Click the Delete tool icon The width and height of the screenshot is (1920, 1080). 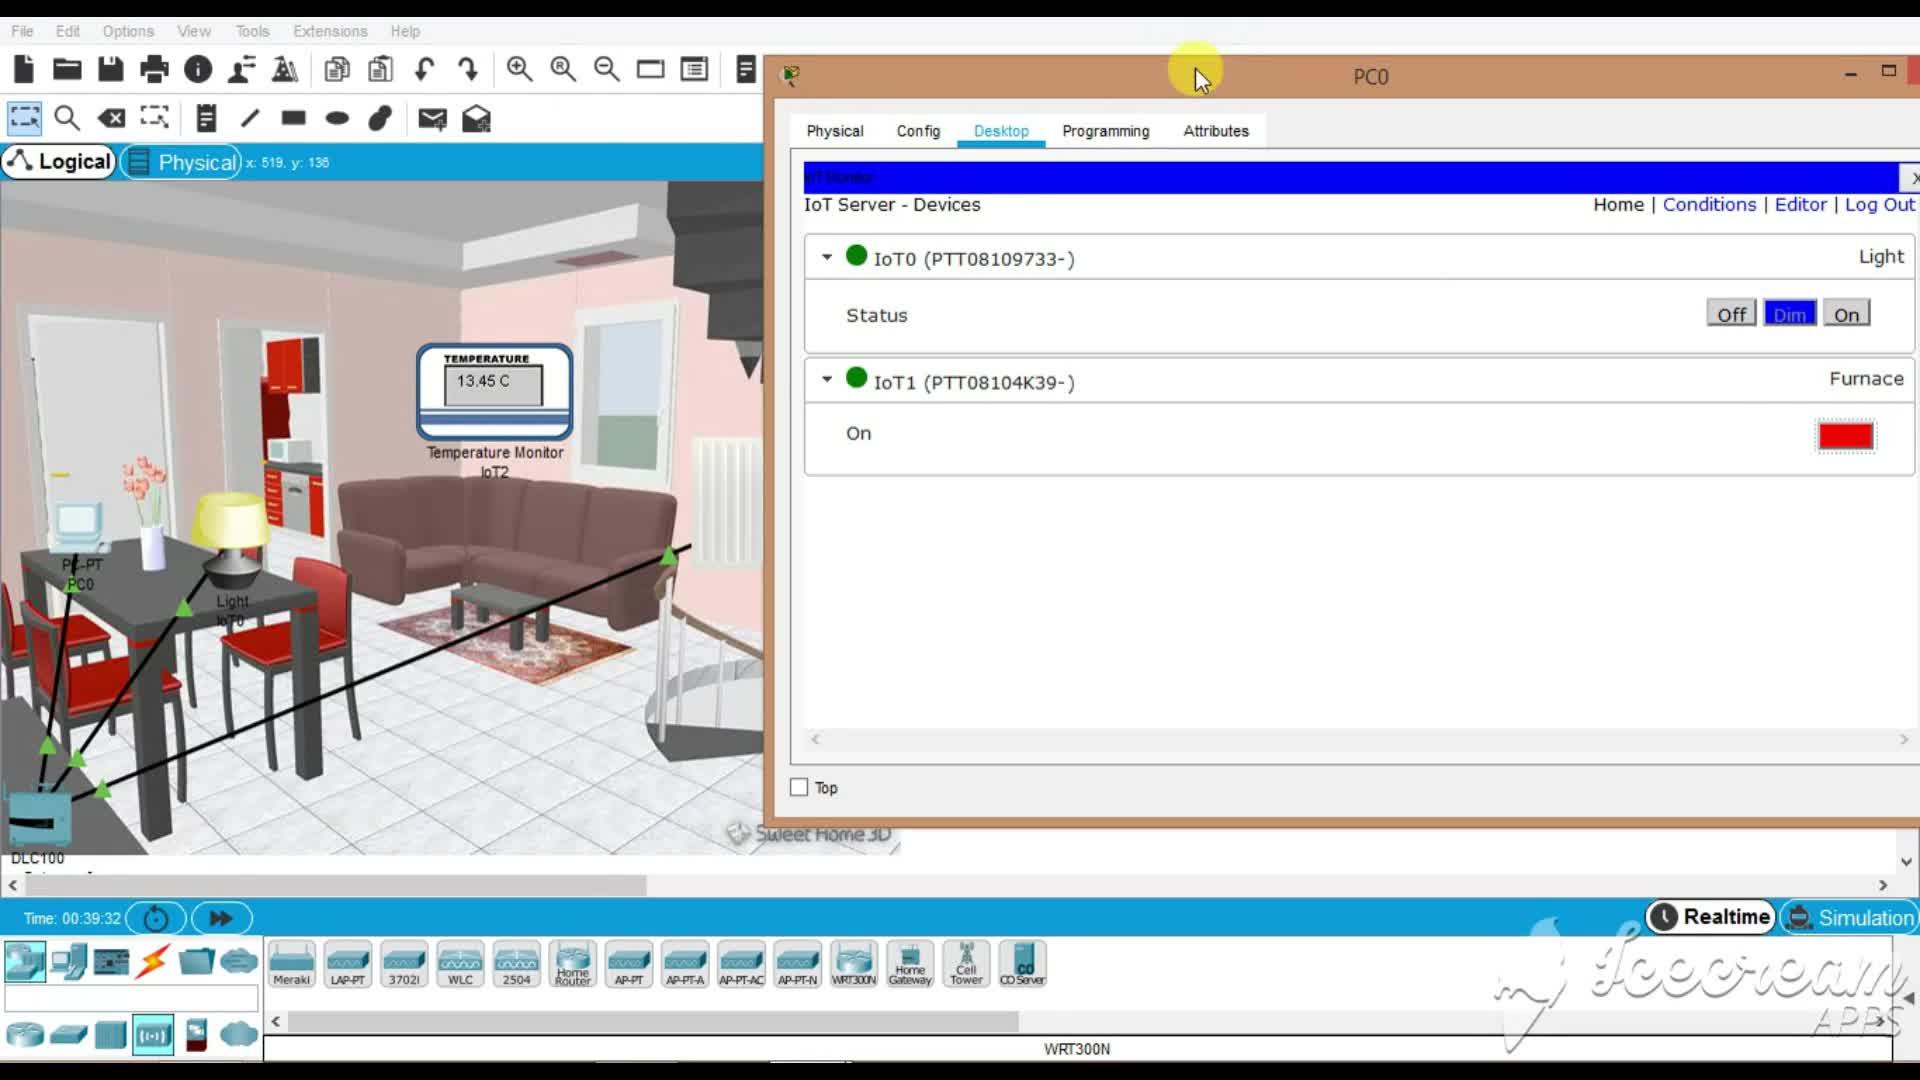(111, 118)
